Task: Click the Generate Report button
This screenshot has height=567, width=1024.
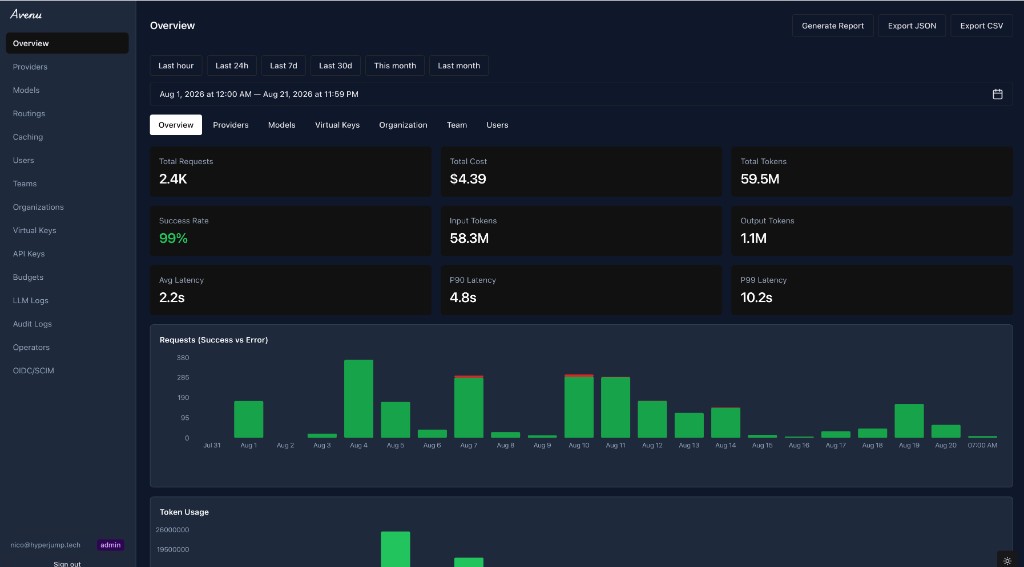Action: click(833, 25)
